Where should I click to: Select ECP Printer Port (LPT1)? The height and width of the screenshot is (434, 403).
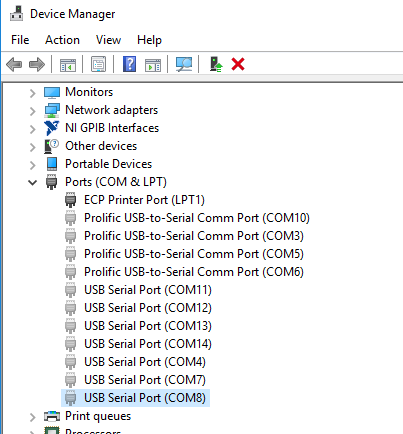pos(144,200)
